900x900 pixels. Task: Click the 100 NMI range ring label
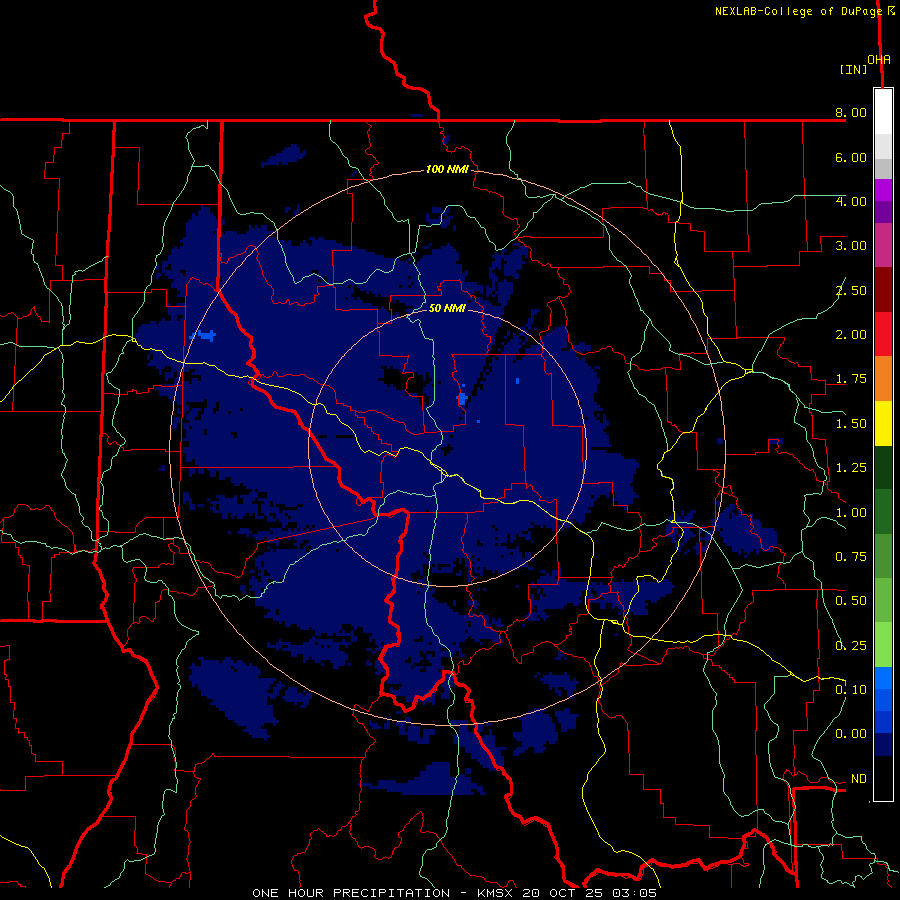(x=447, y=169)
